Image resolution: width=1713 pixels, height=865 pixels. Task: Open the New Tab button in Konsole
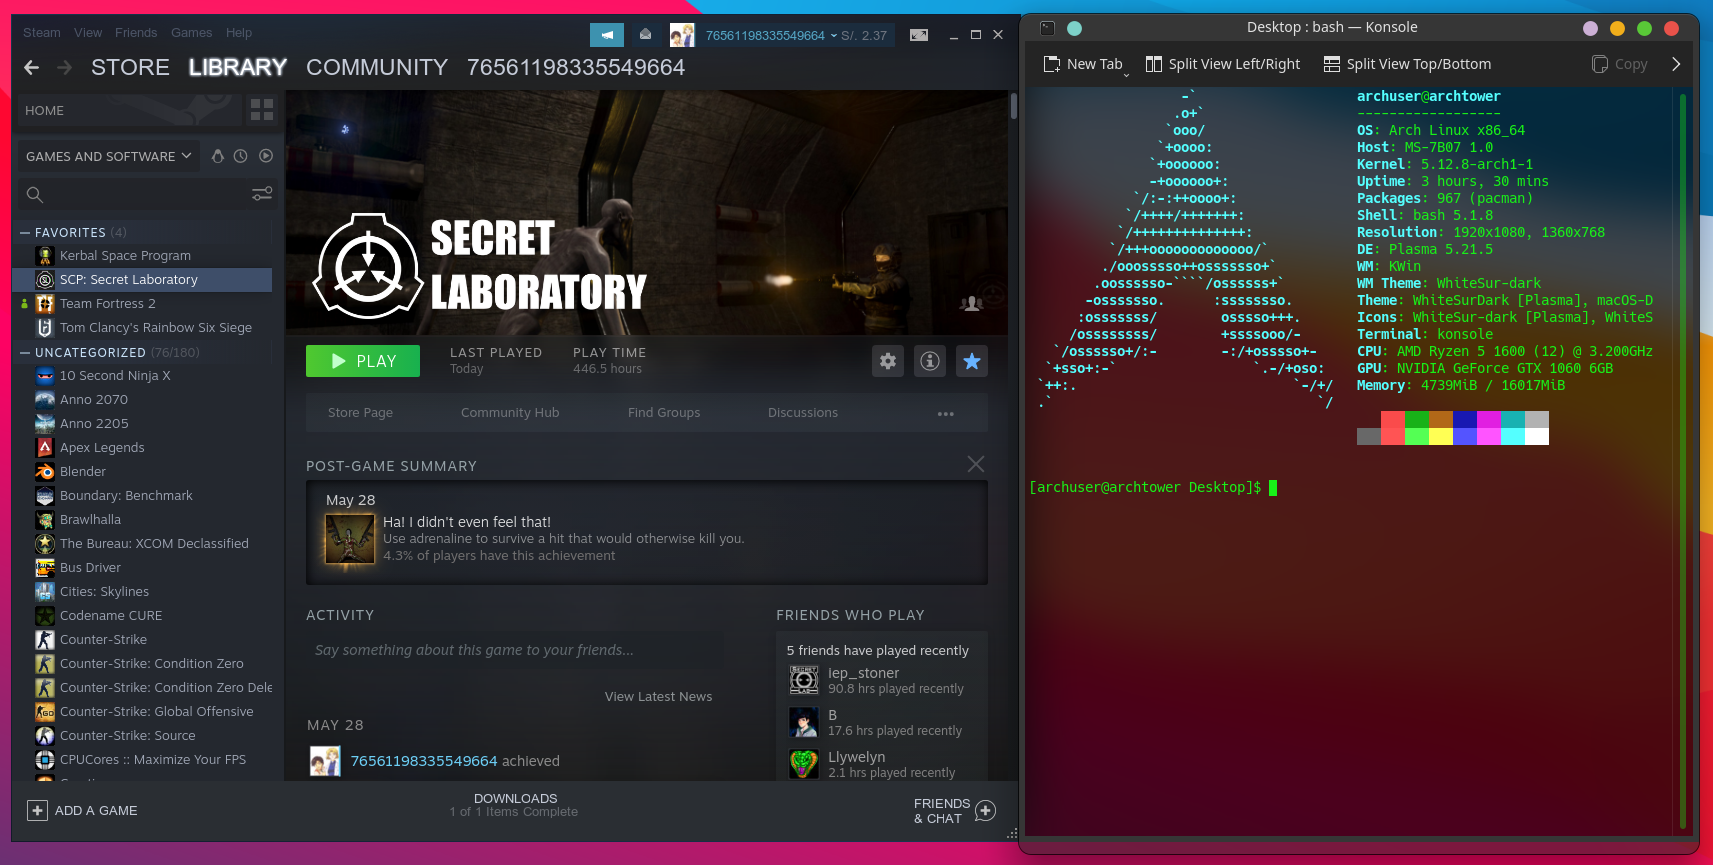tap(1083, 64)
